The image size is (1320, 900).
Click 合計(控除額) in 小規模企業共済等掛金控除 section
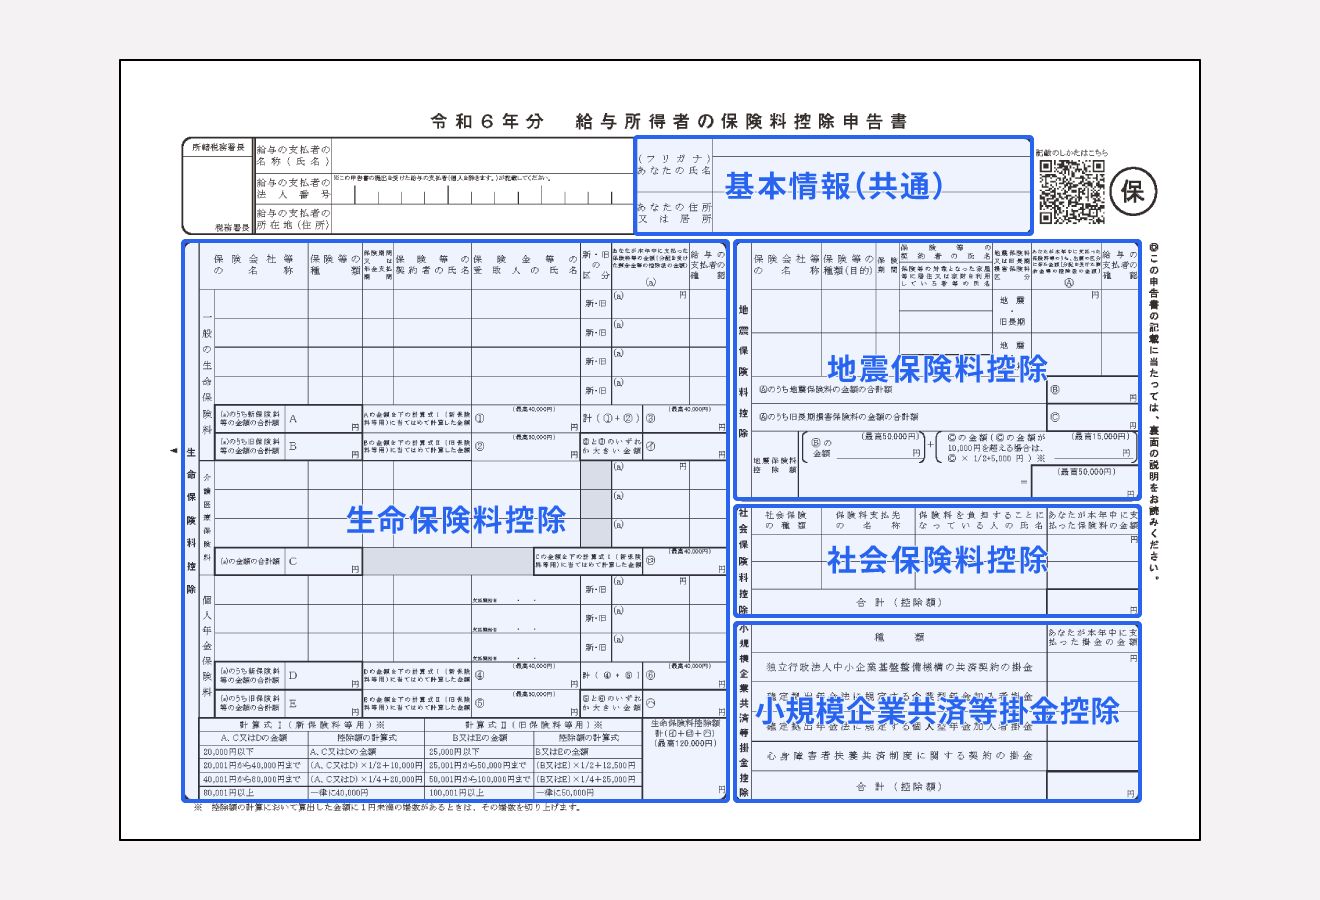pyautogui.click(x=899, y=787)
